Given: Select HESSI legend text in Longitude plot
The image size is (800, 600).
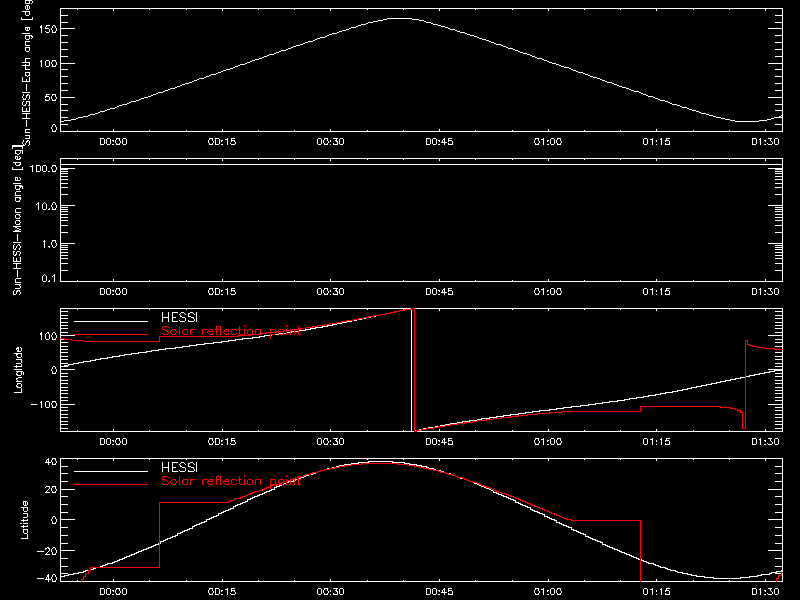Looking at the screenshot, I should (x=179, y=317).
